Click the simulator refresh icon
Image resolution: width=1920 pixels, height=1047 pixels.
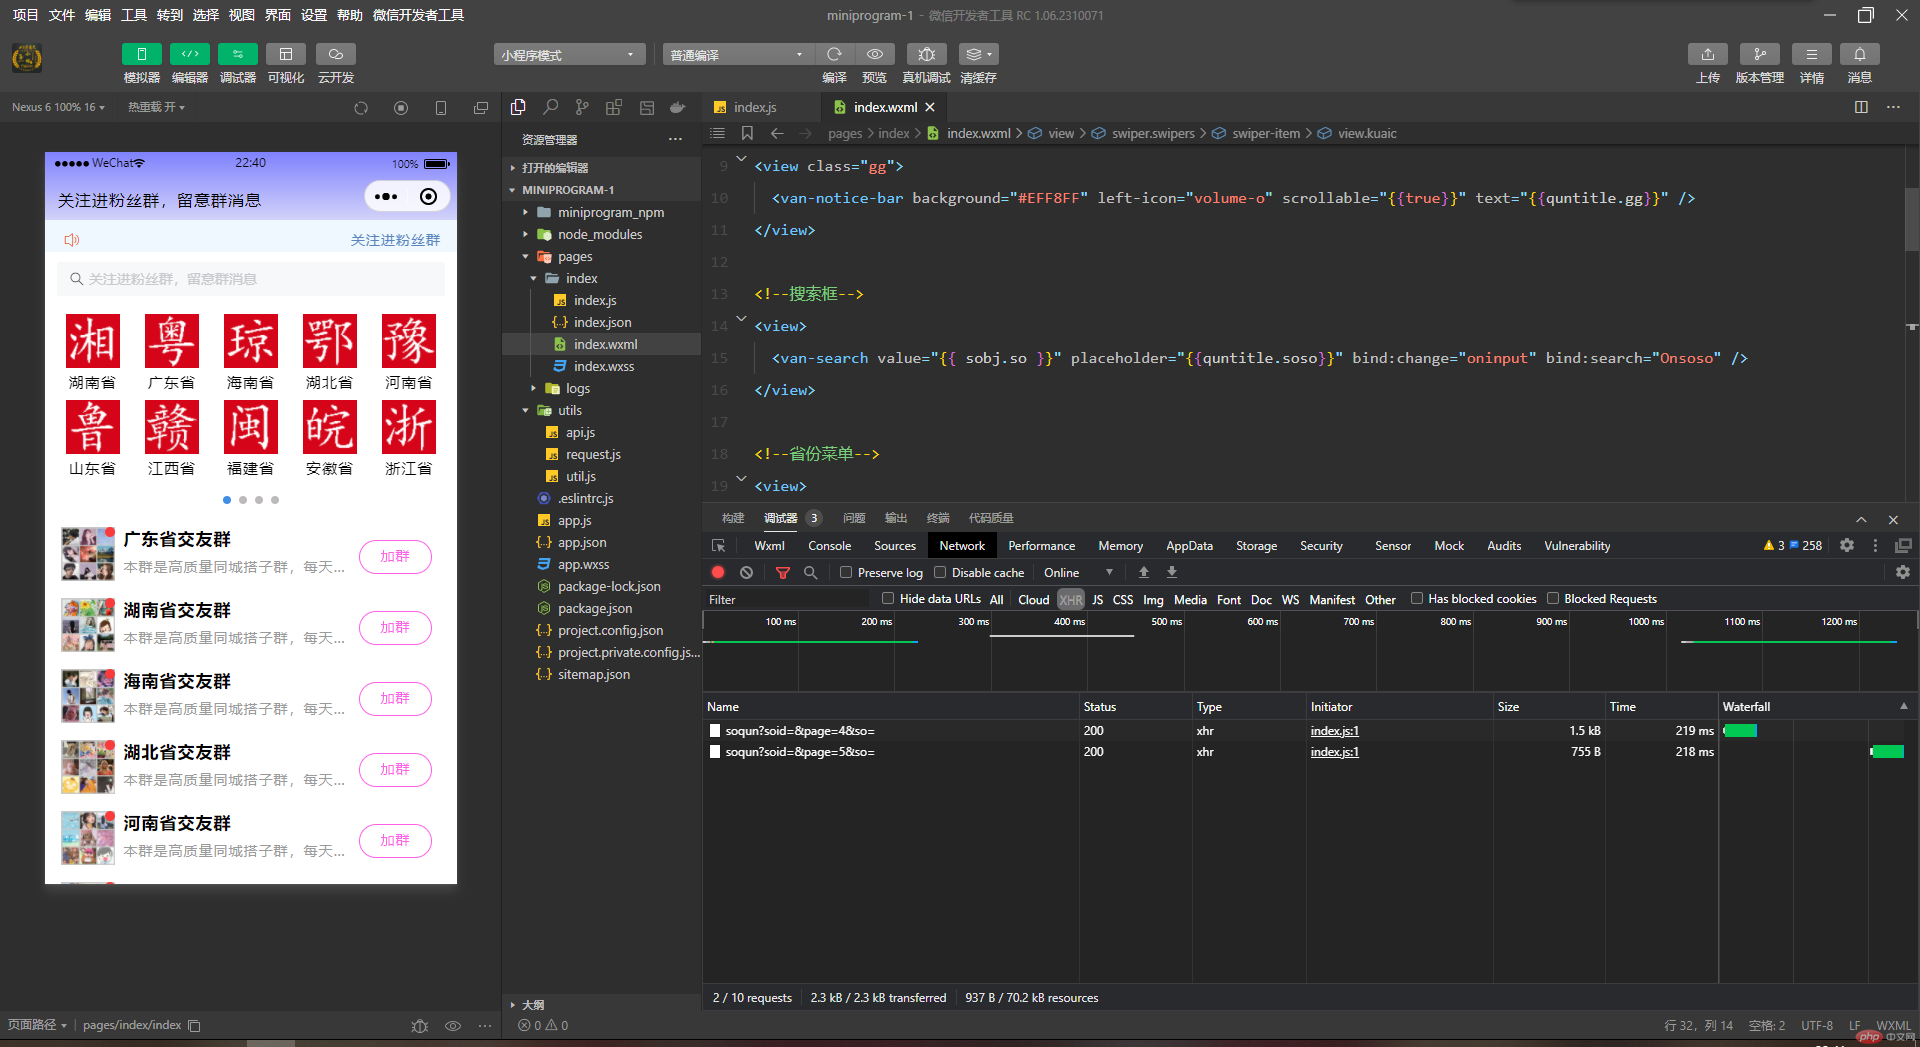(361, 108)
